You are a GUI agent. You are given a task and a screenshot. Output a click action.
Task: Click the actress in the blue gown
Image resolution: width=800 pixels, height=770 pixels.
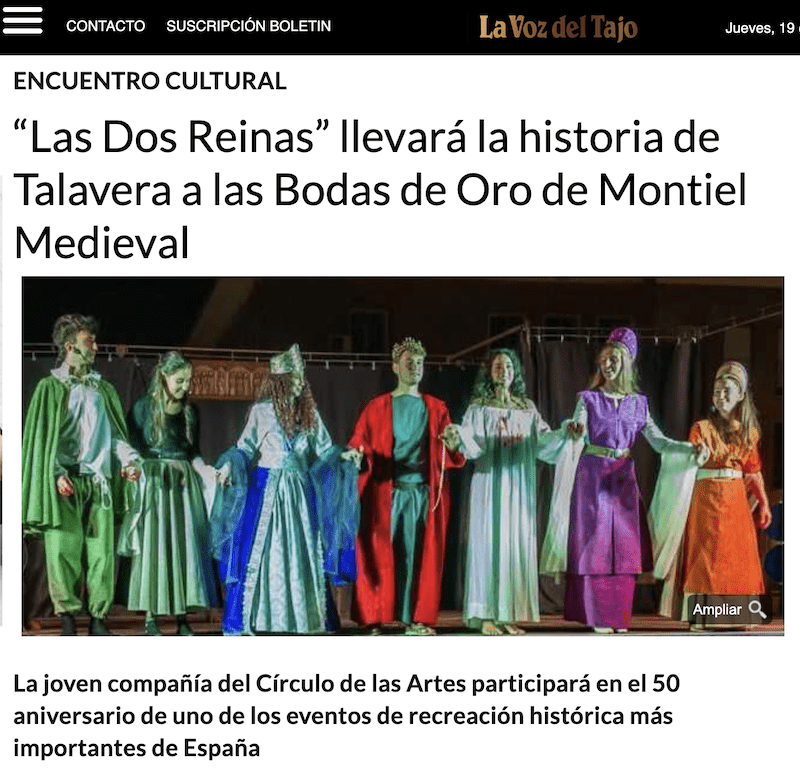pos(286,490)
